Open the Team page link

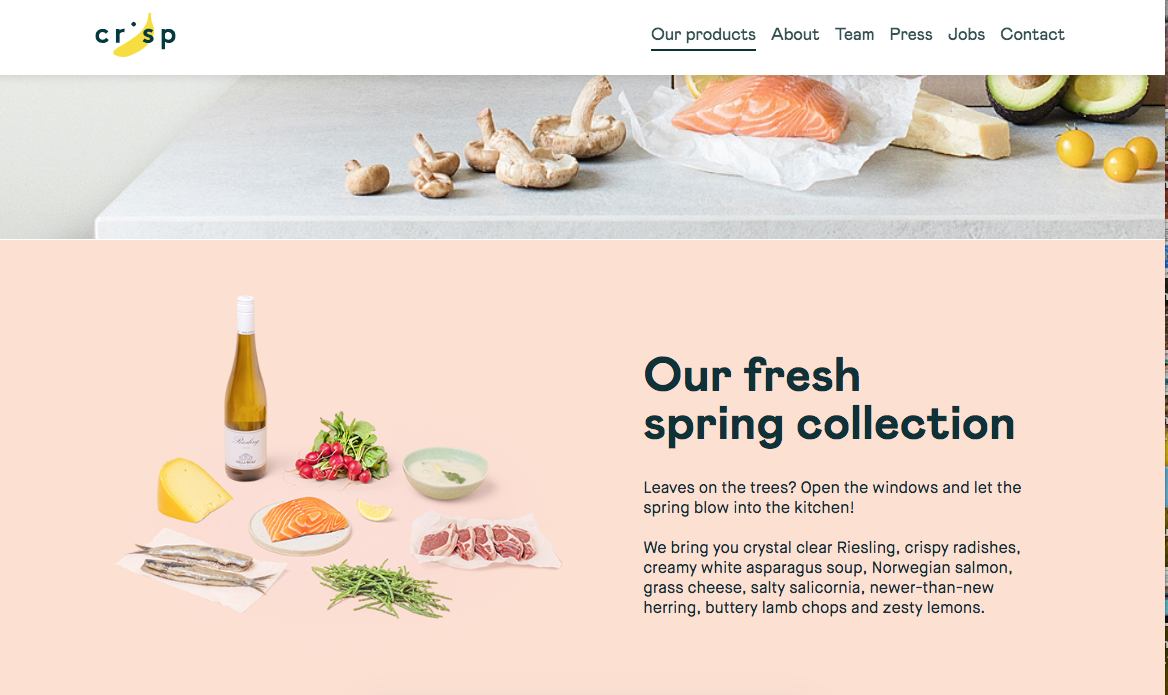click(854, 34)
